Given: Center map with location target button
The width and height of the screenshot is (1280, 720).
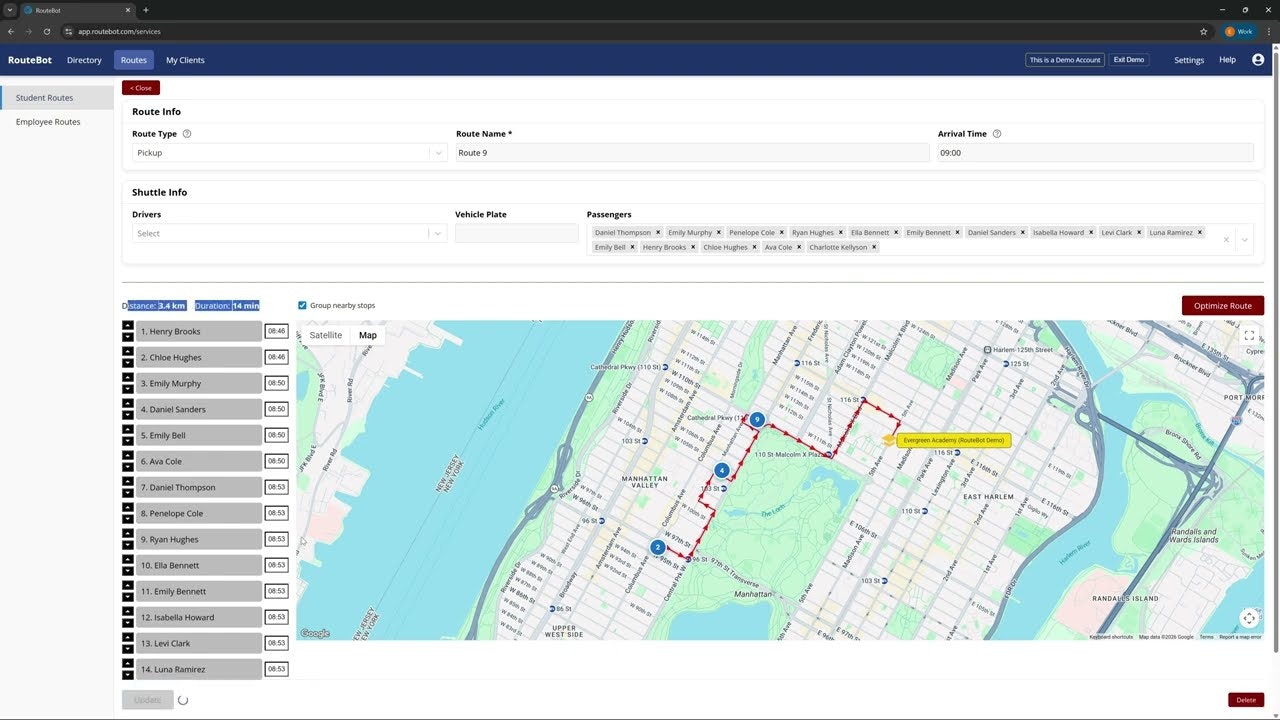Looking at the screenshot, I should (1249, 618).
